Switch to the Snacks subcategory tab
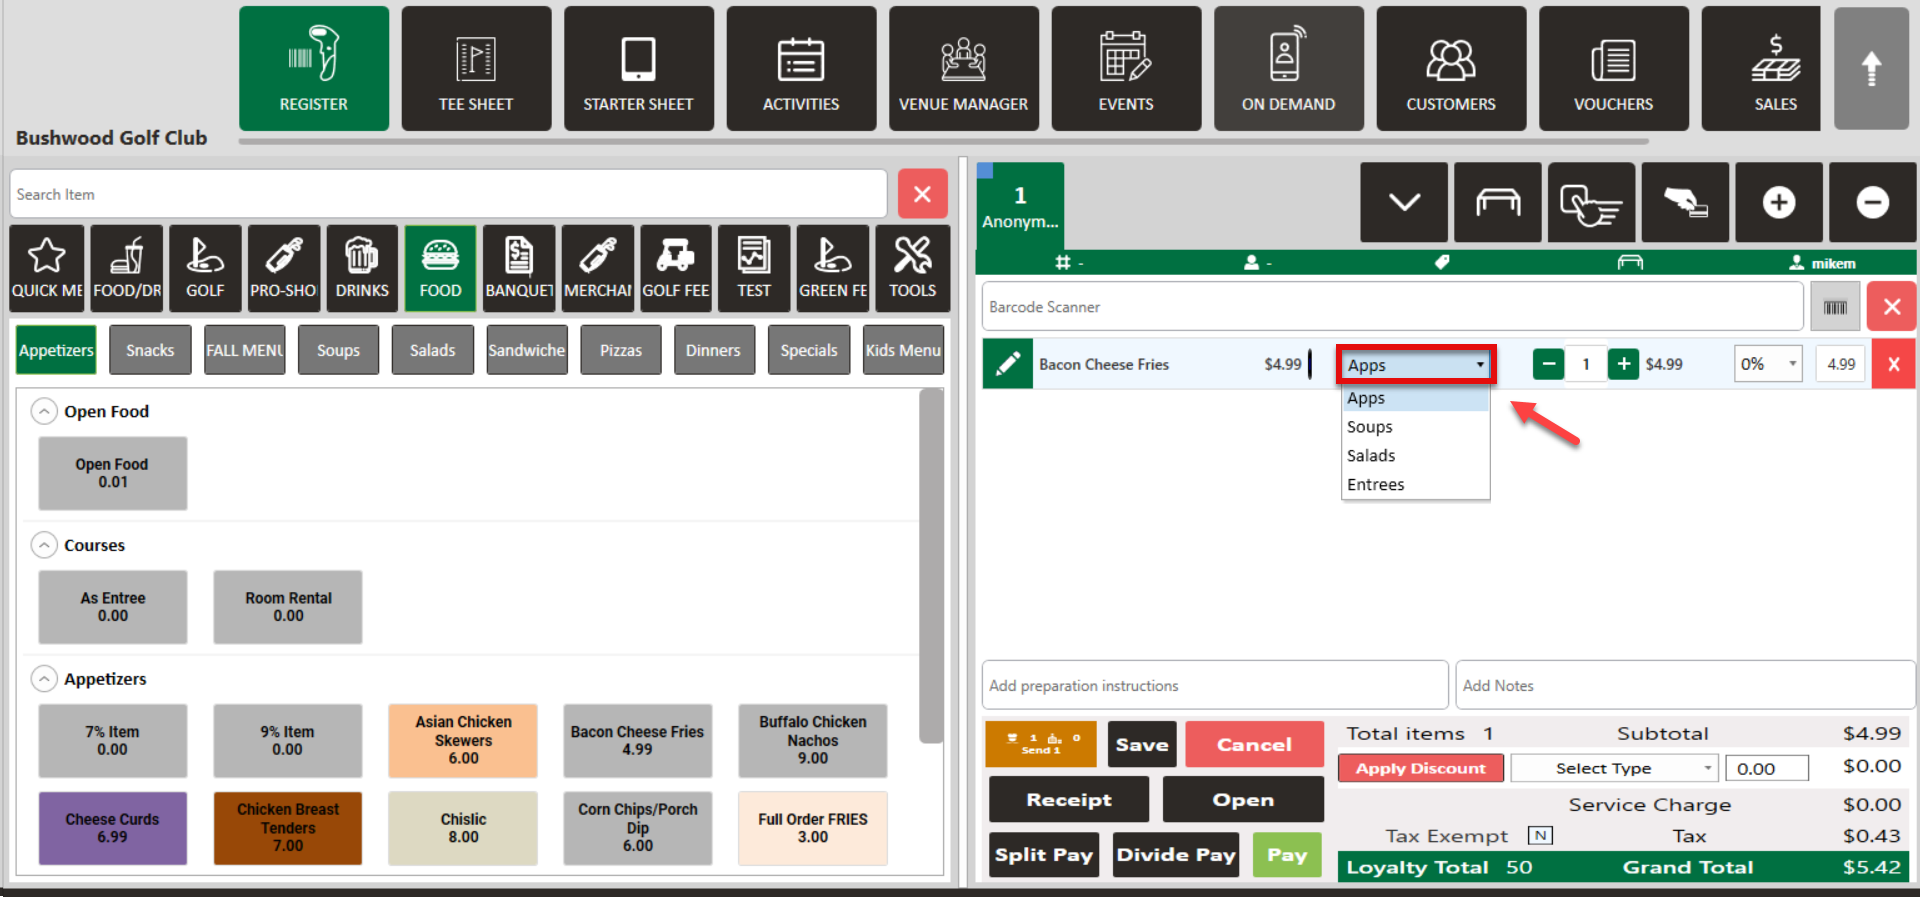The image size is (1920, 897). 150,350
